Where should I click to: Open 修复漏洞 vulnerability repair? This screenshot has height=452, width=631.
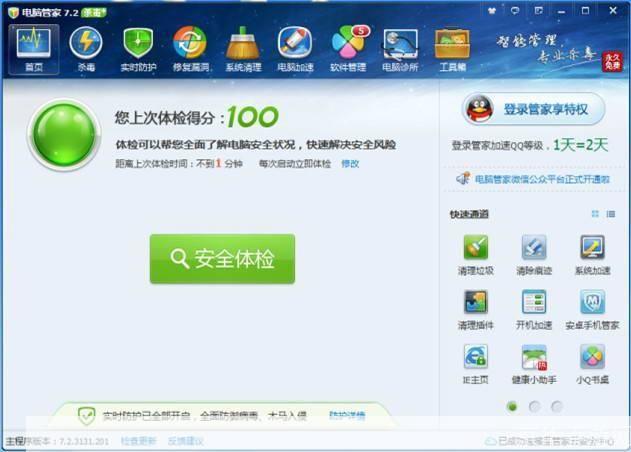[190, 50]
